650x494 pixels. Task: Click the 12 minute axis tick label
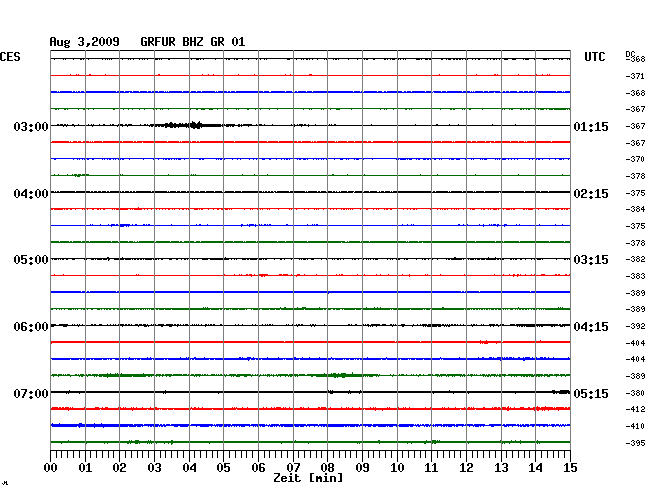(x=466, y=468)
